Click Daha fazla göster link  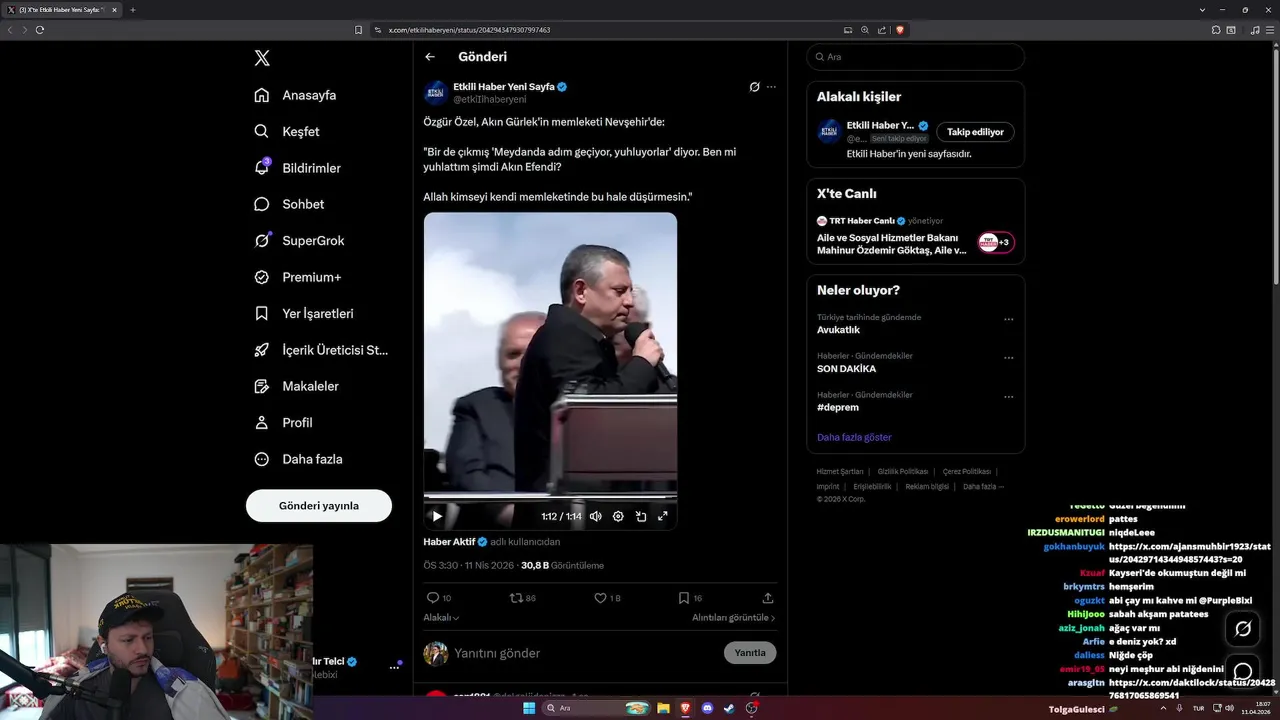(x=854, y=437)
